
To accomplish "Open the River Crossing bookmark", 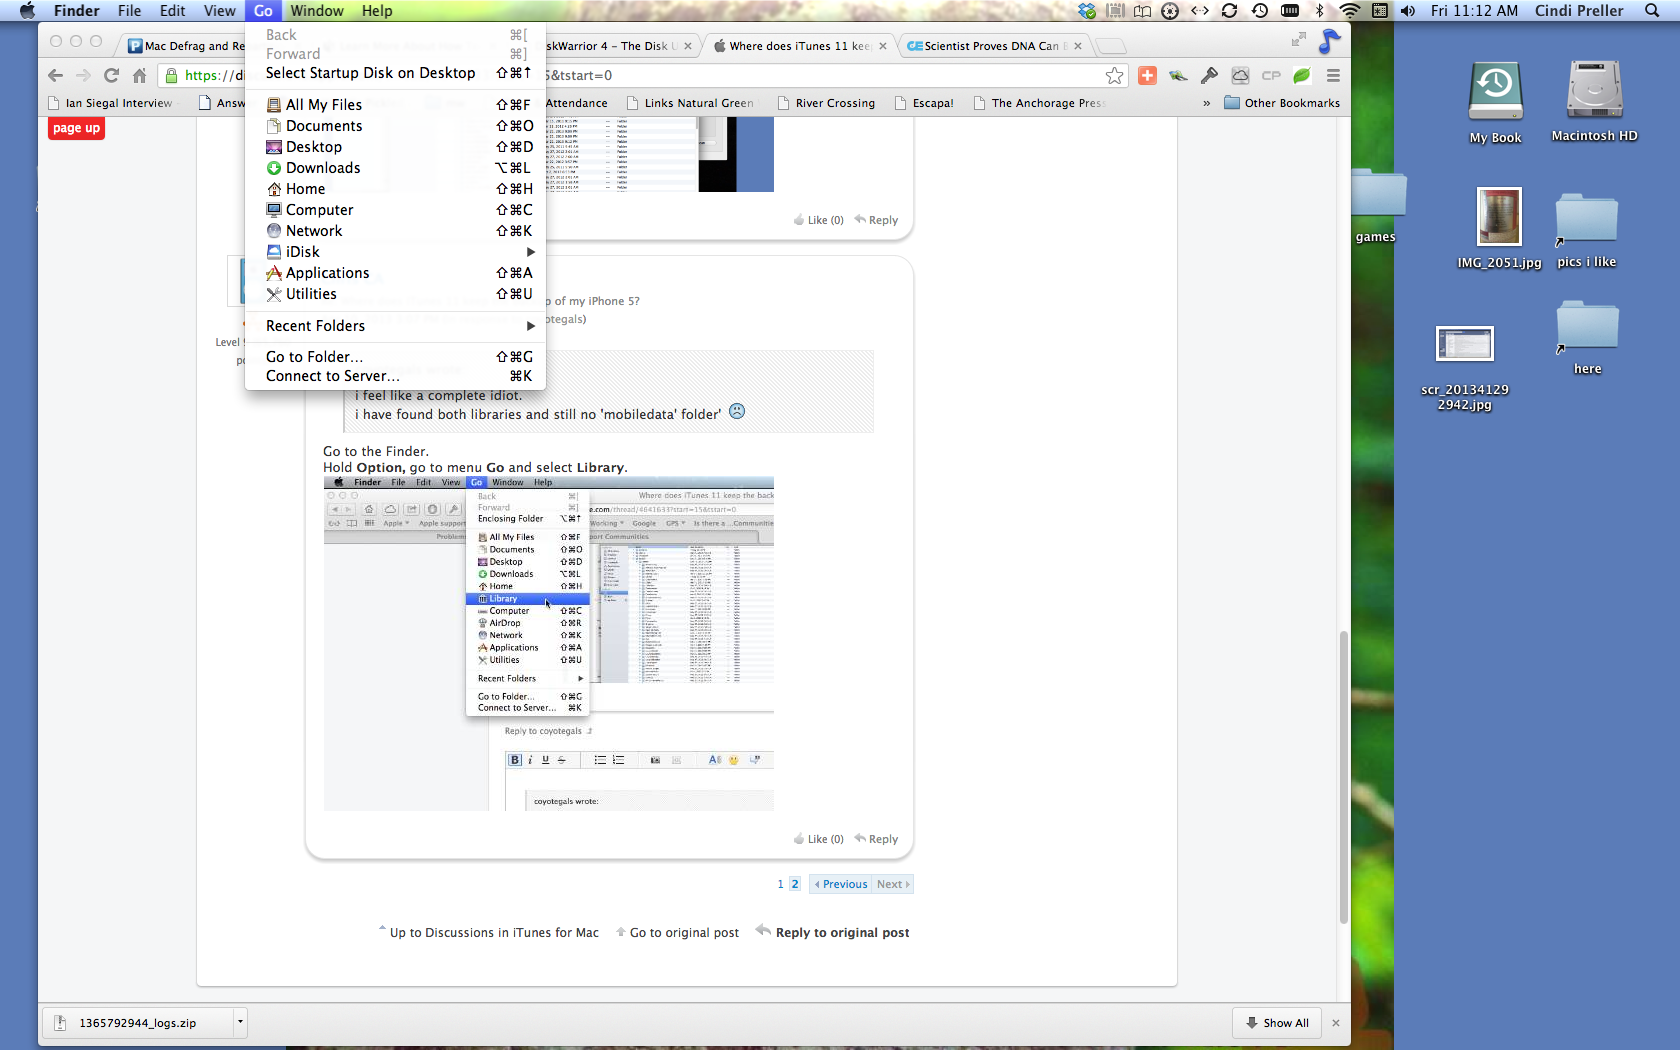I will pyautogui.click(x=826, y=103).
